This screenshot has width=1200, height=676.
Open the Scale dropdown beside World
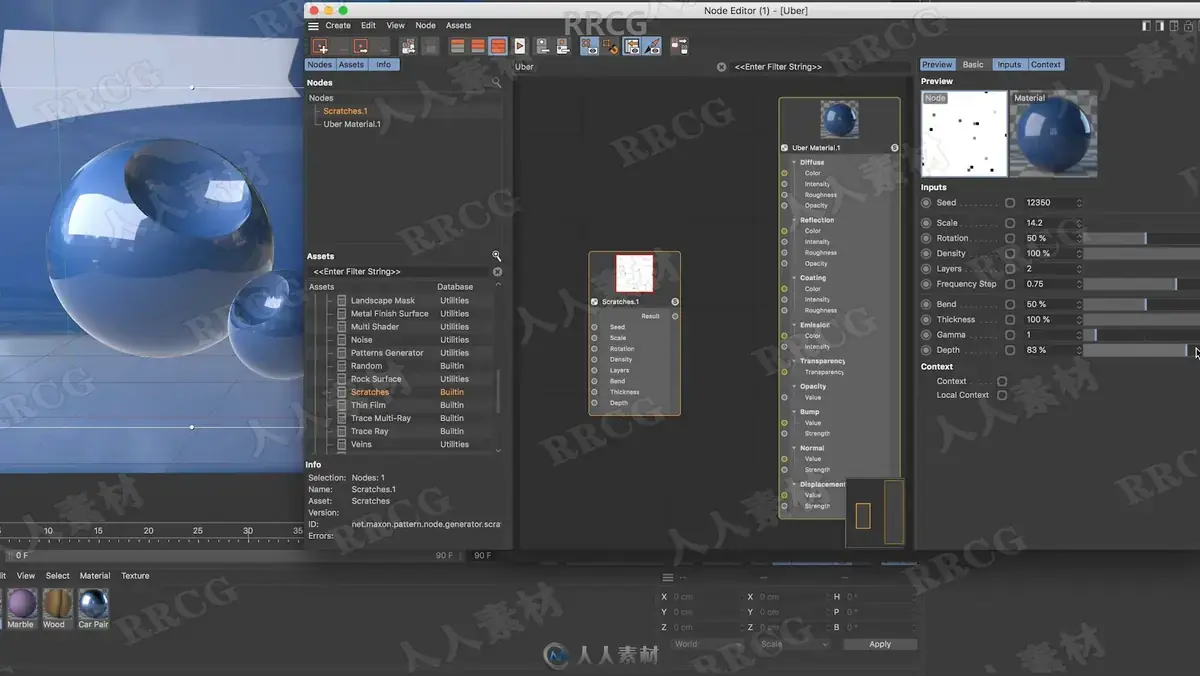[x=795, y=644]
